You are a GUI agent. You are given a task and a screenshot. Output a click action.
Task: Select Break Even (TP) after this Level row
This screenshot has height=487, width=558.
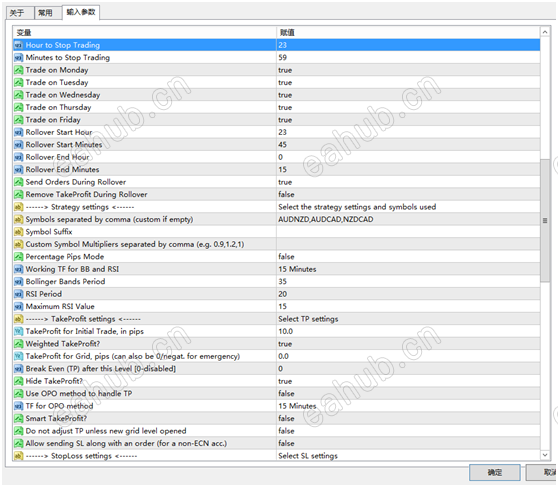click(x=277, y=369)
